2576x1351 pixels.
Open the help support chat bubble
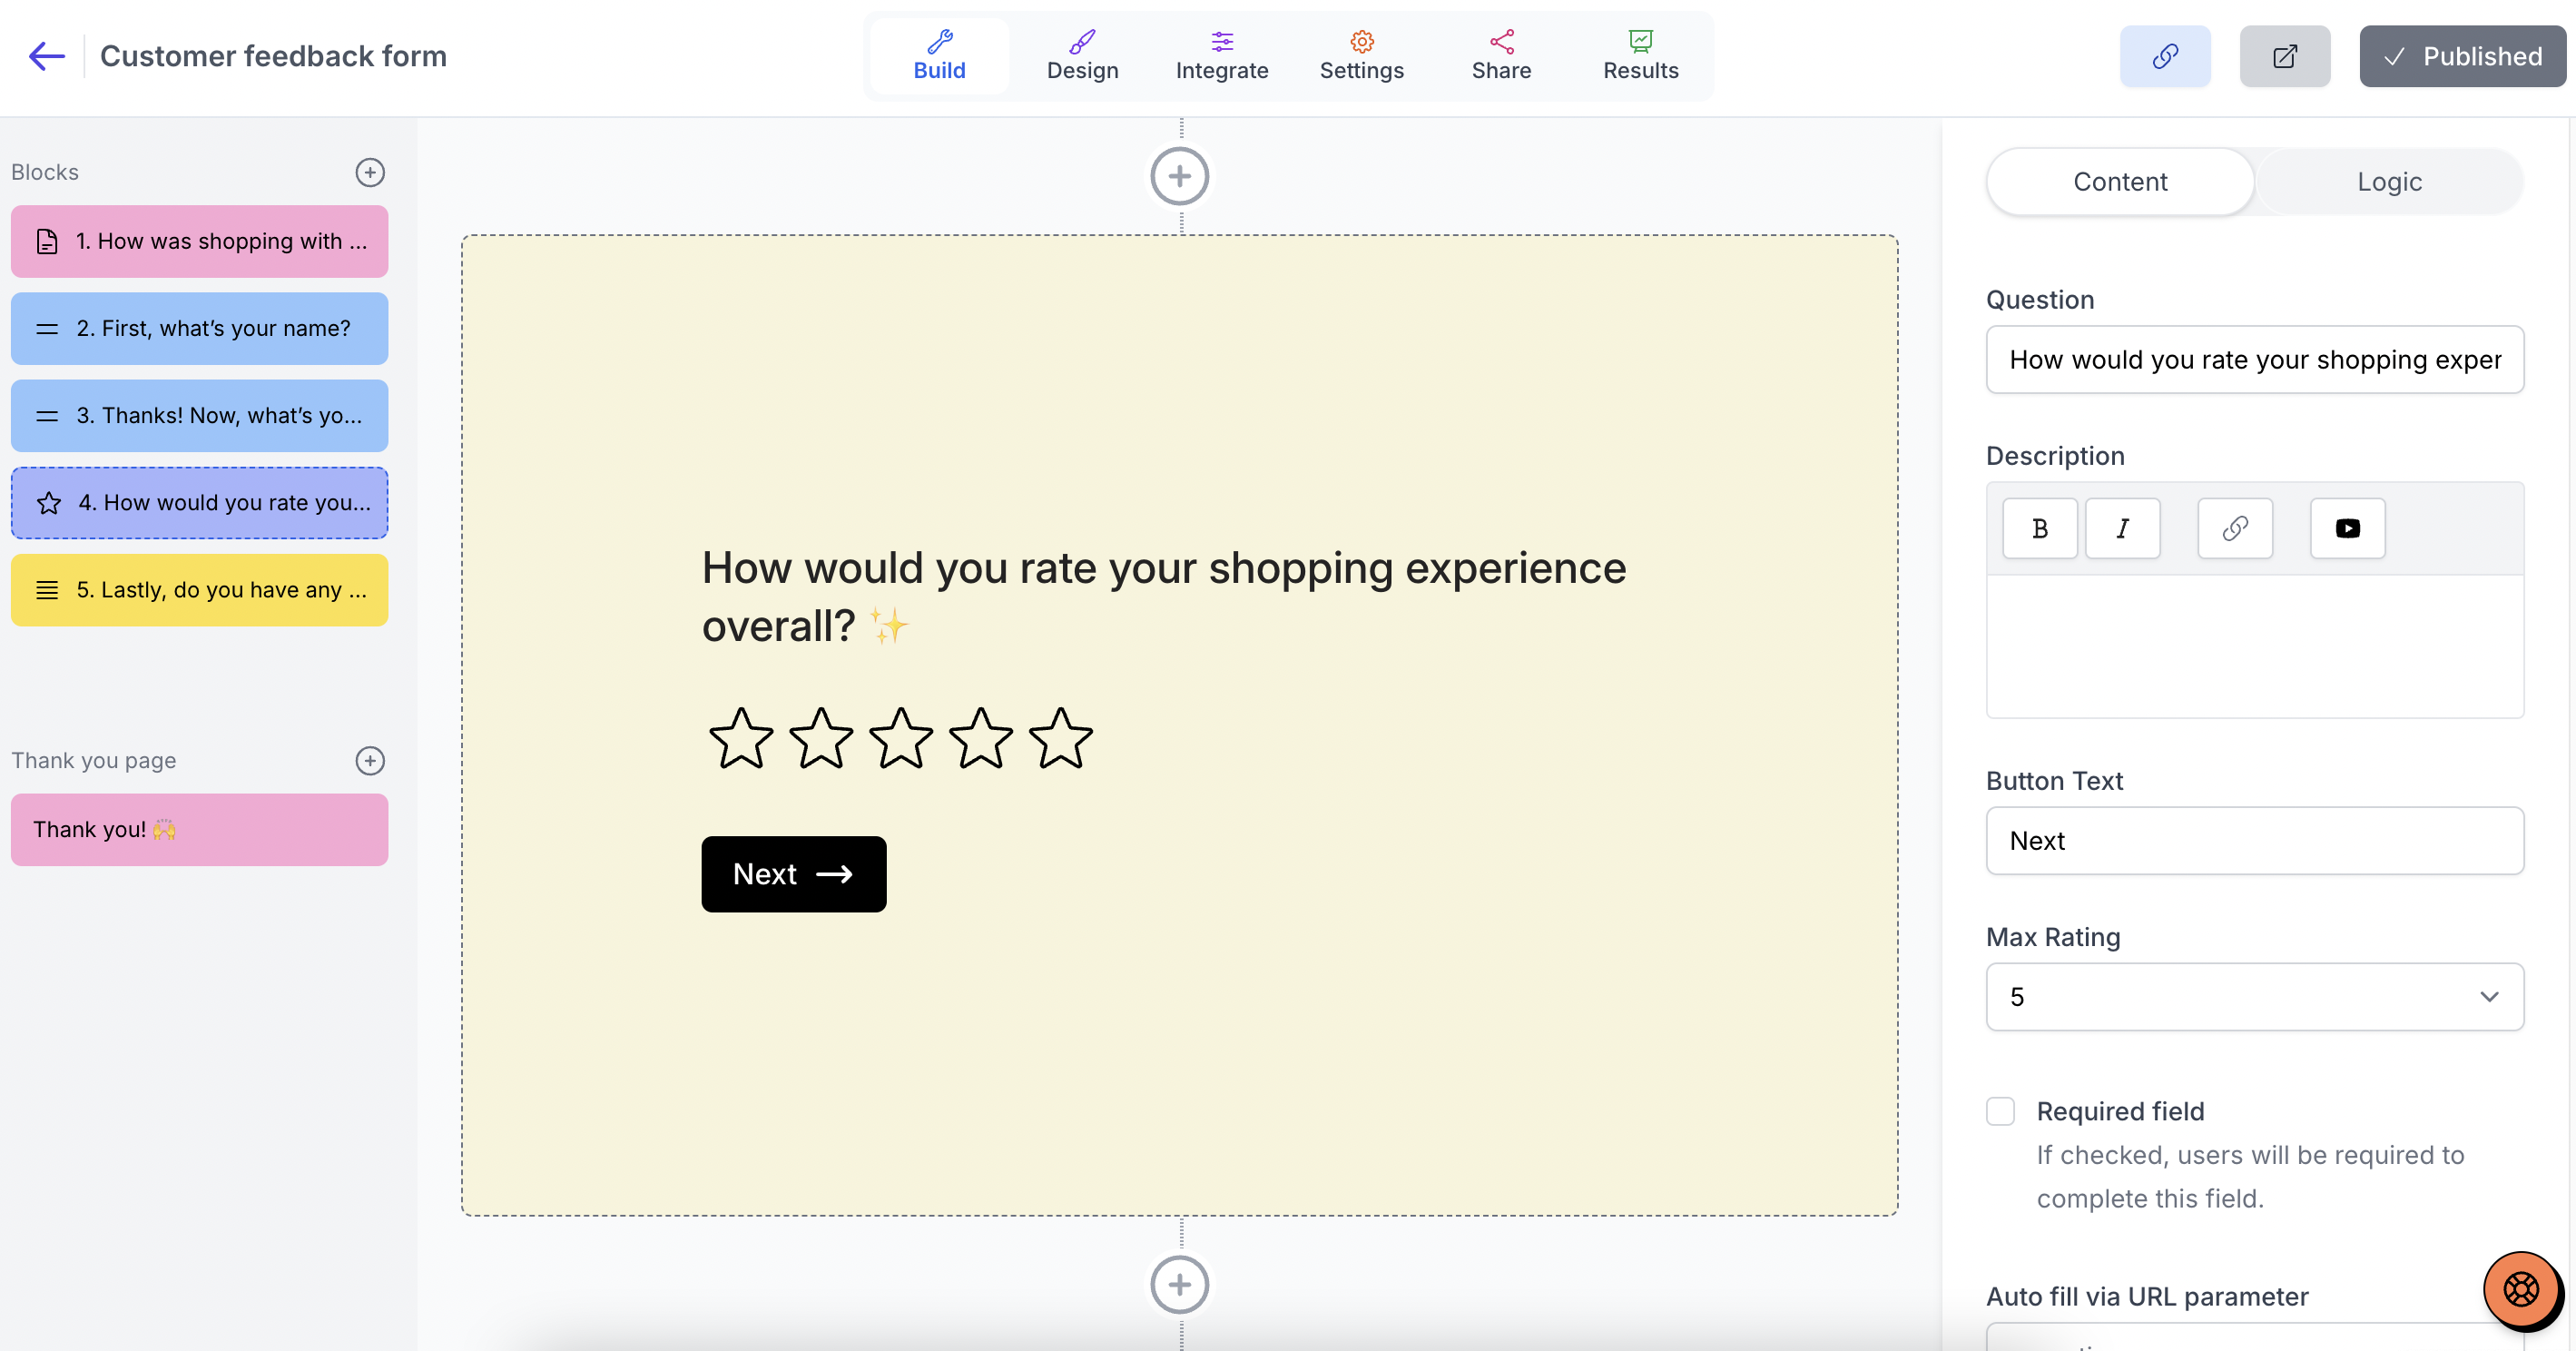coord(2521,1289)
